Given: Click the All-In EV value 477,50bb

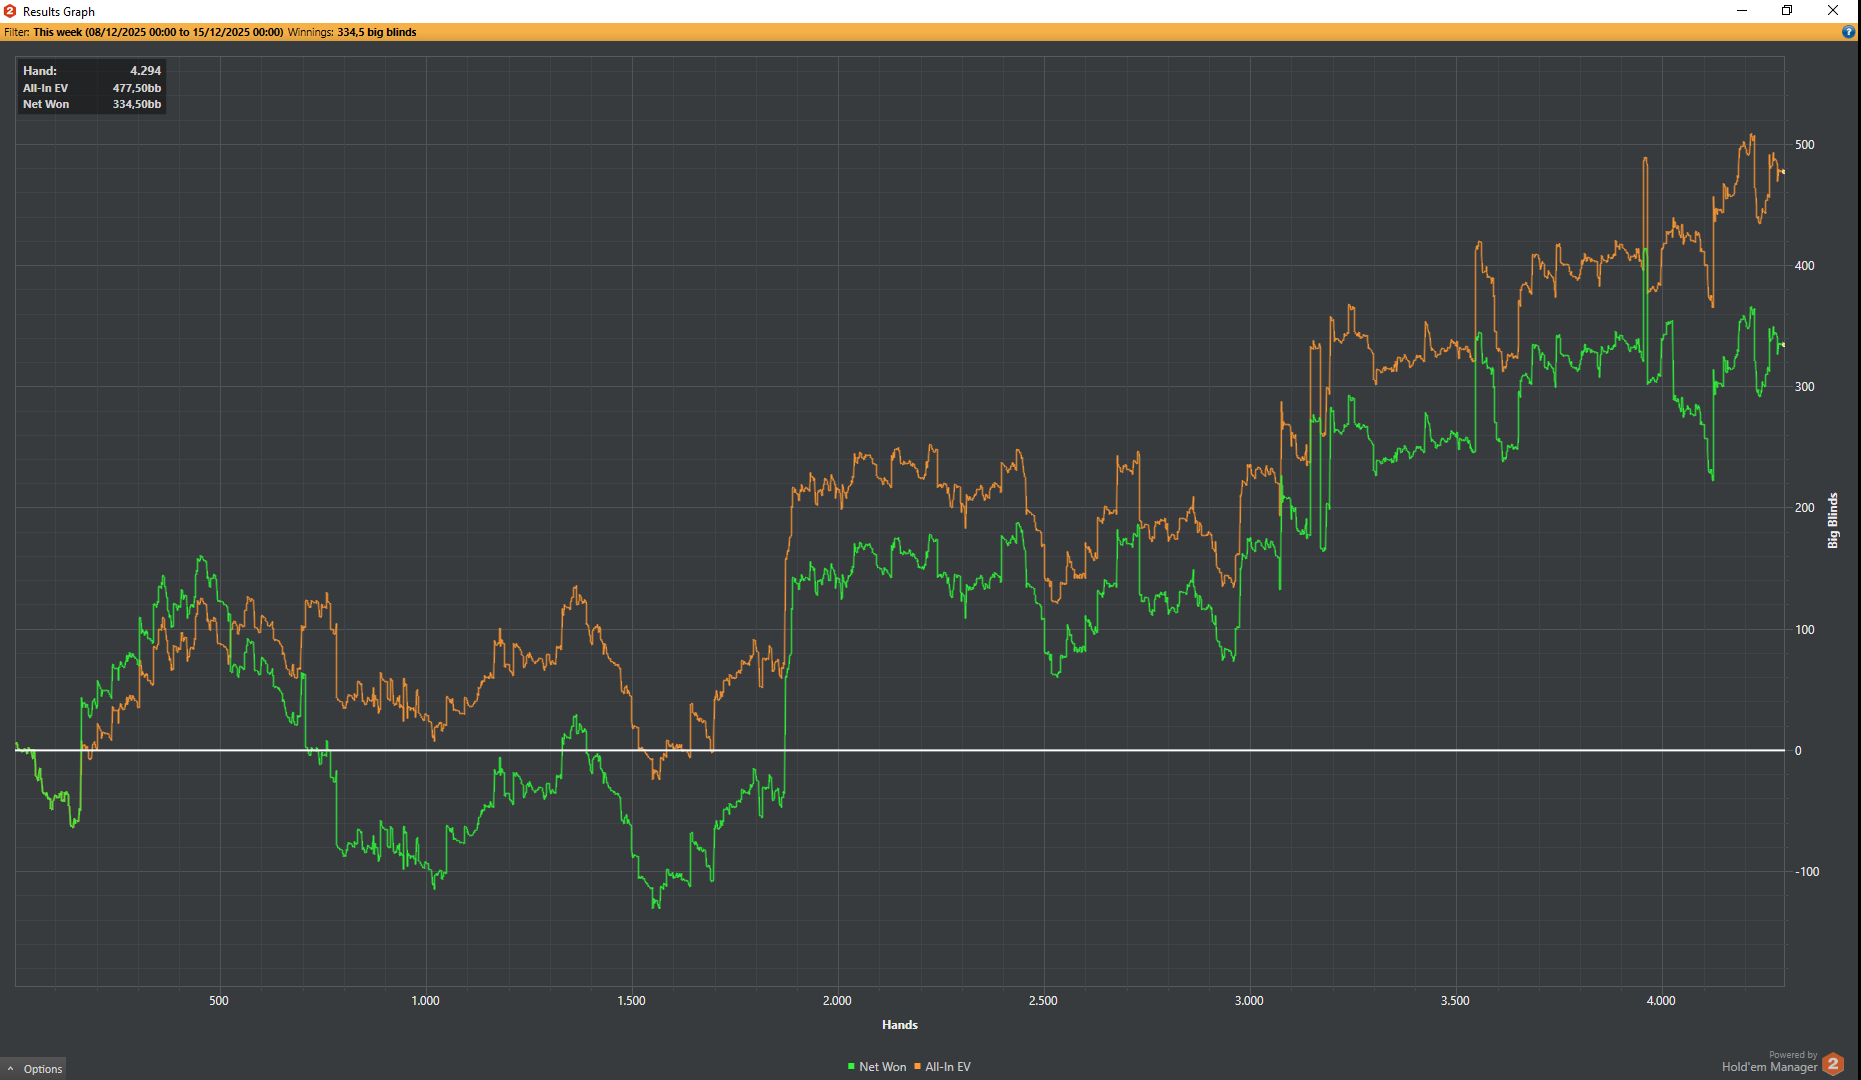Looking at the screenshot, I should coord(137,88).
